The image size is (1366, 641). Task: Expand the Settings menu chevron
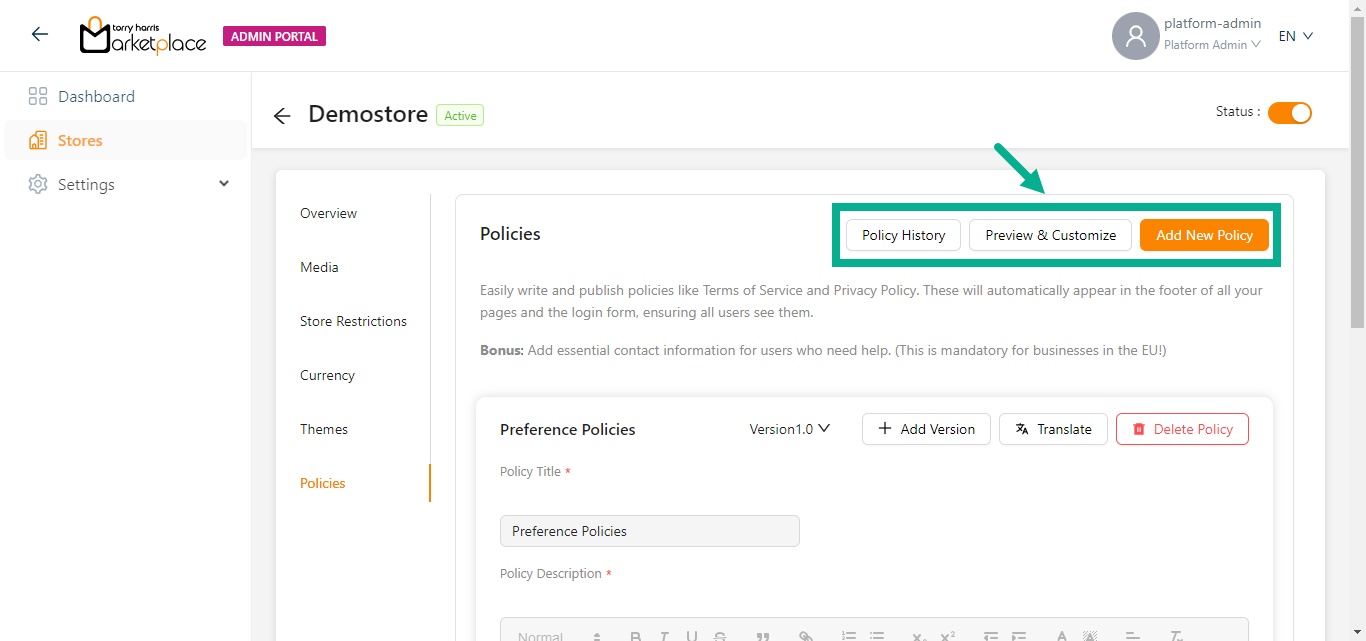(x=224, y=184)
